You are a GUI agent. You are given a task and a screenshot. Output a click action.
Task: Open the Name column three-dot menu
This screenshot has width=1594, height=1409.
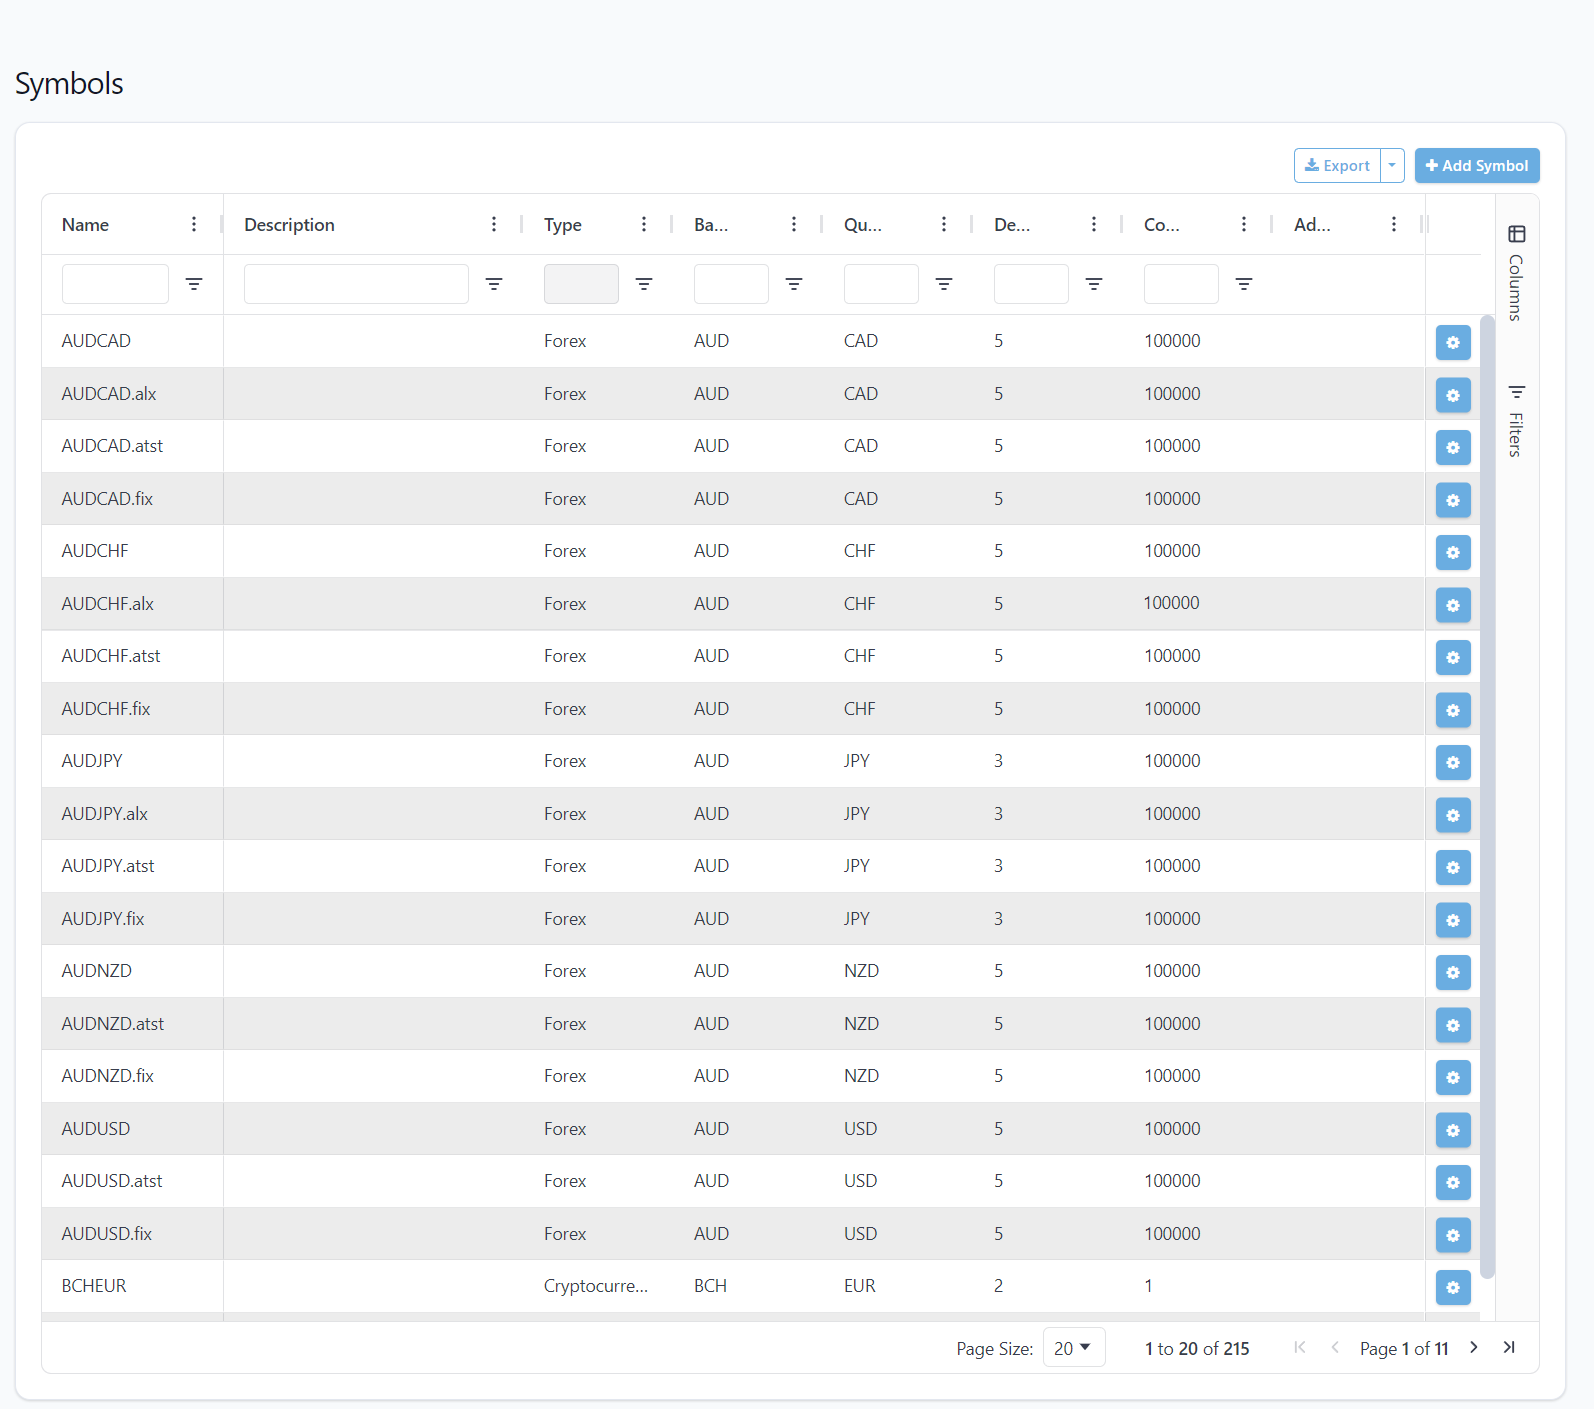(194, 224)
